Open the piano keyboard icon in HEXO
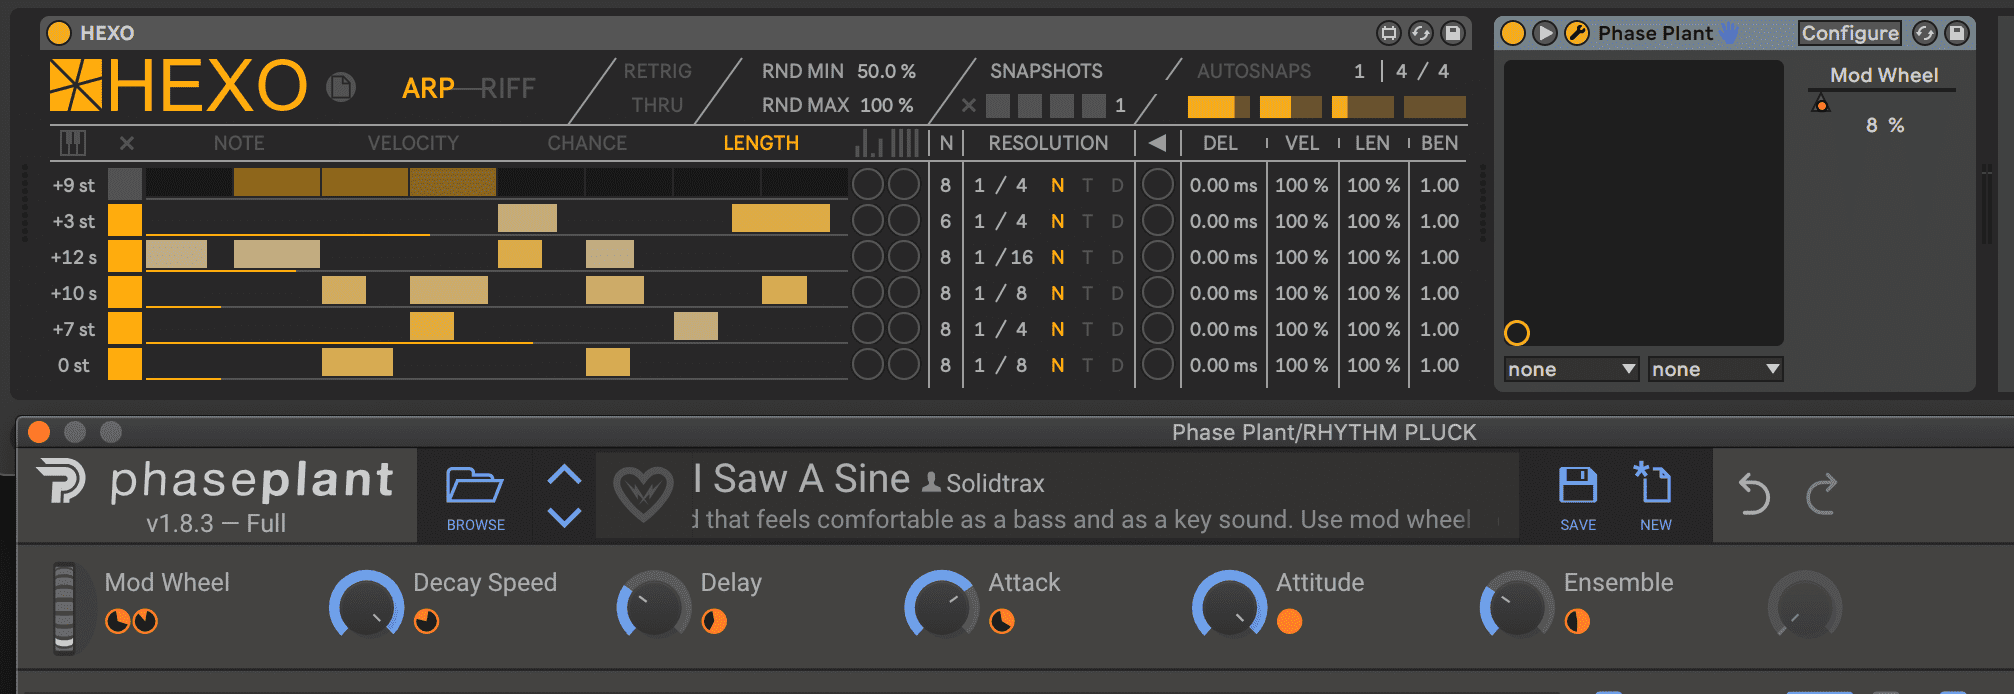This screenshot has height=694, width=2014. pyautogui.click(x=73, y=143)
